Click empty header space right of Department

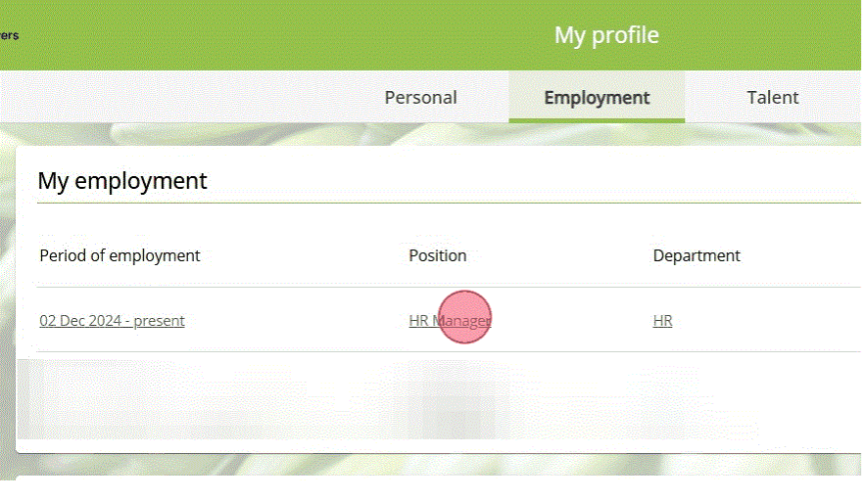[x=800, y=256]
